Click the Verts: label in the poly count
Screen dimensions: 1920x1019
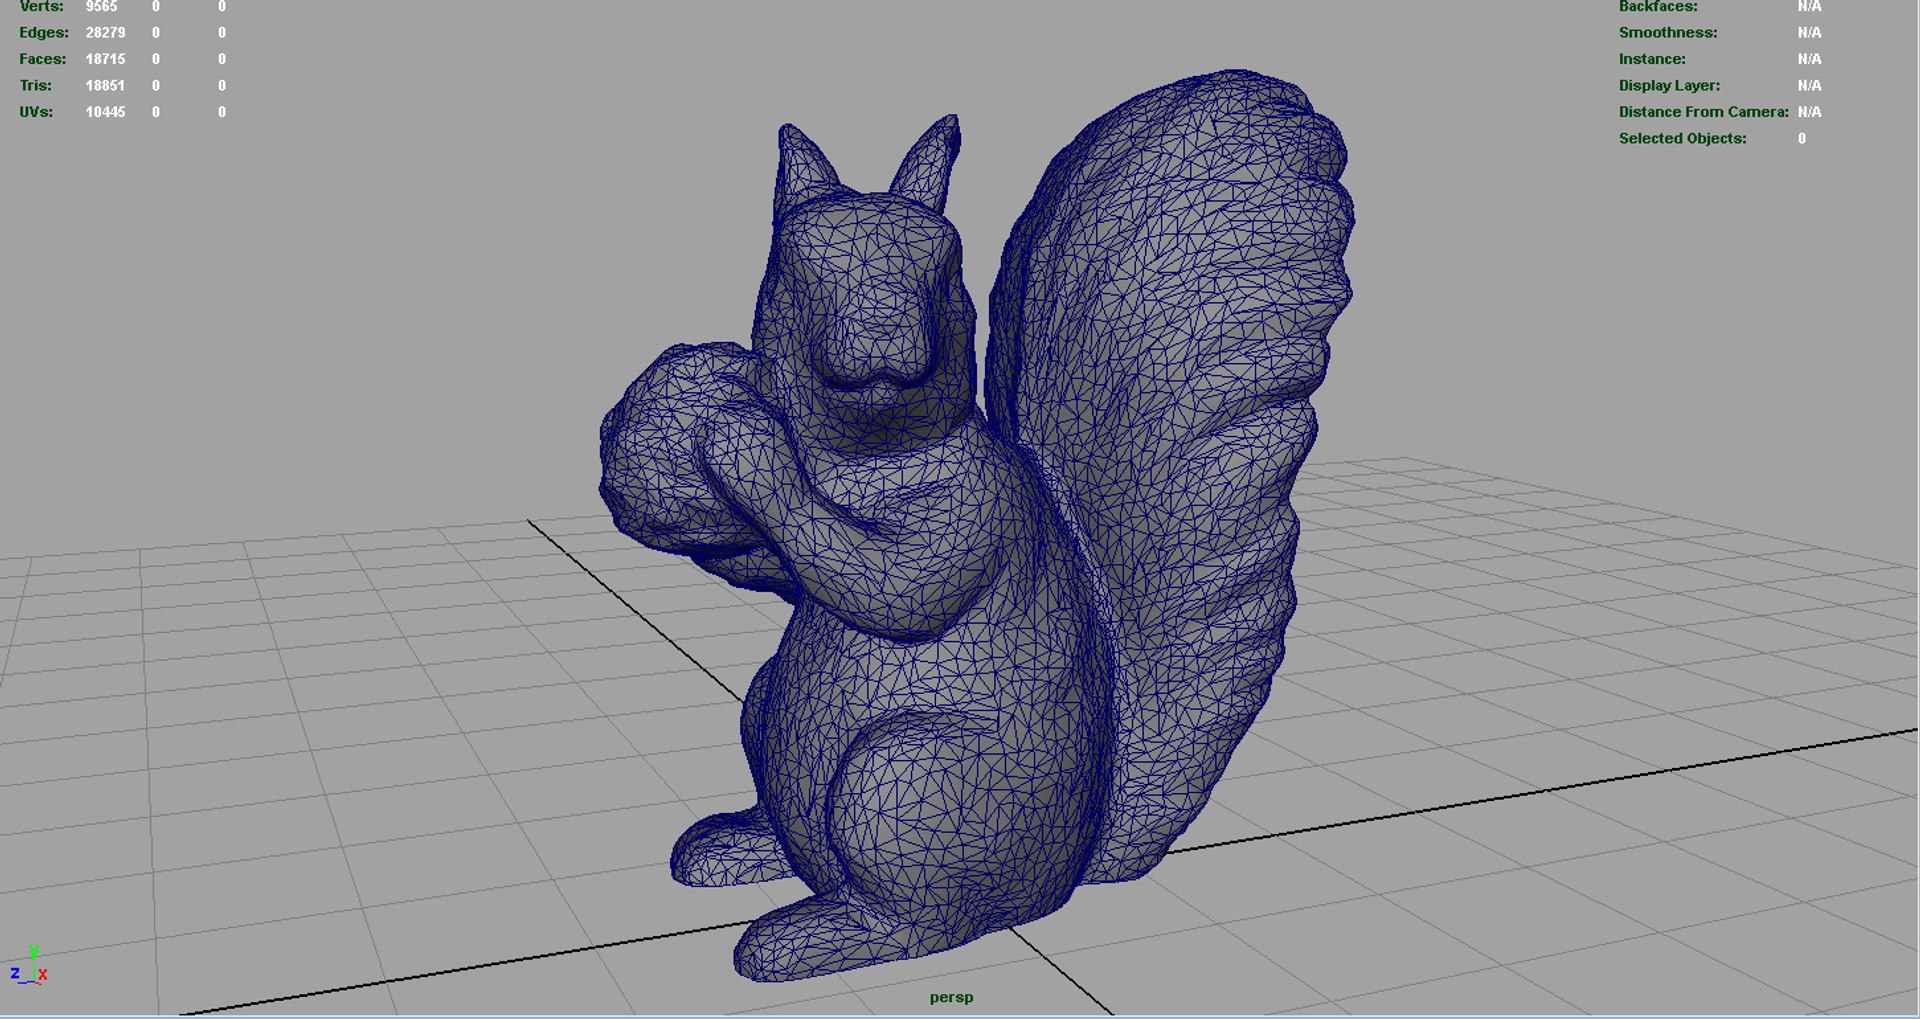[x=41, y=6]
